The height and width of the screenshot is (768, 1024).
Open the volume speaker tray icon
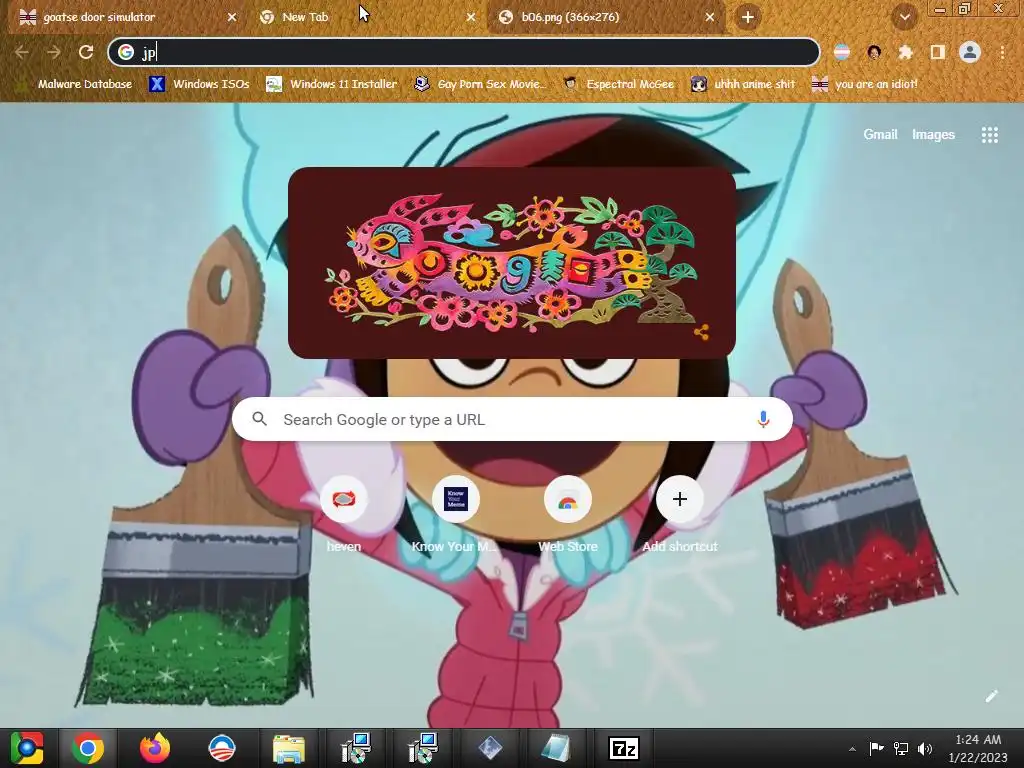click(925, 748)
